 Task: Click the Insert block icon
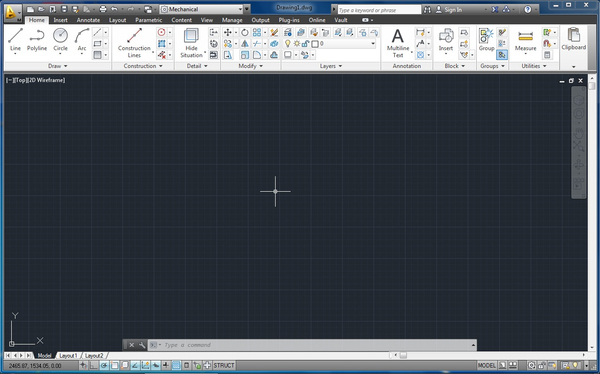point(446,39)
